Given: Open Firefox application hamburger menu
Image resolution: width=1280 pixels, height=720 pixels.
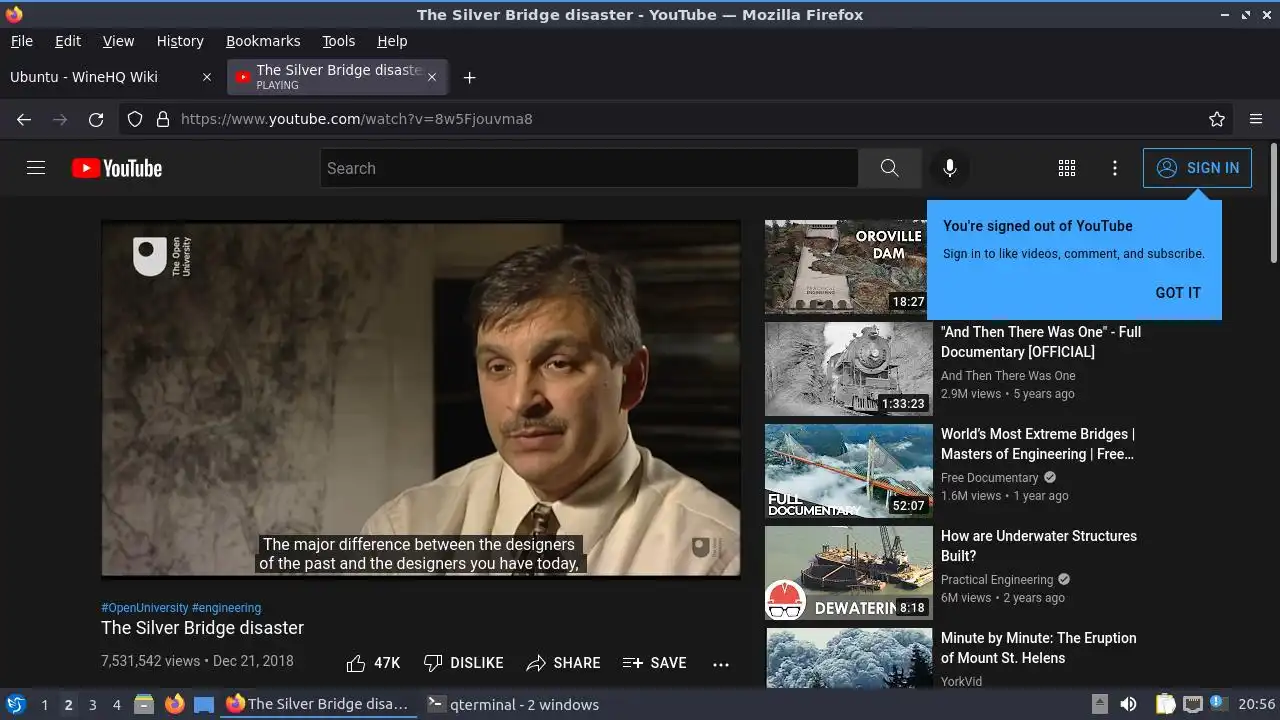Looking at the screenshot, I should click(x=1256, y=119).
